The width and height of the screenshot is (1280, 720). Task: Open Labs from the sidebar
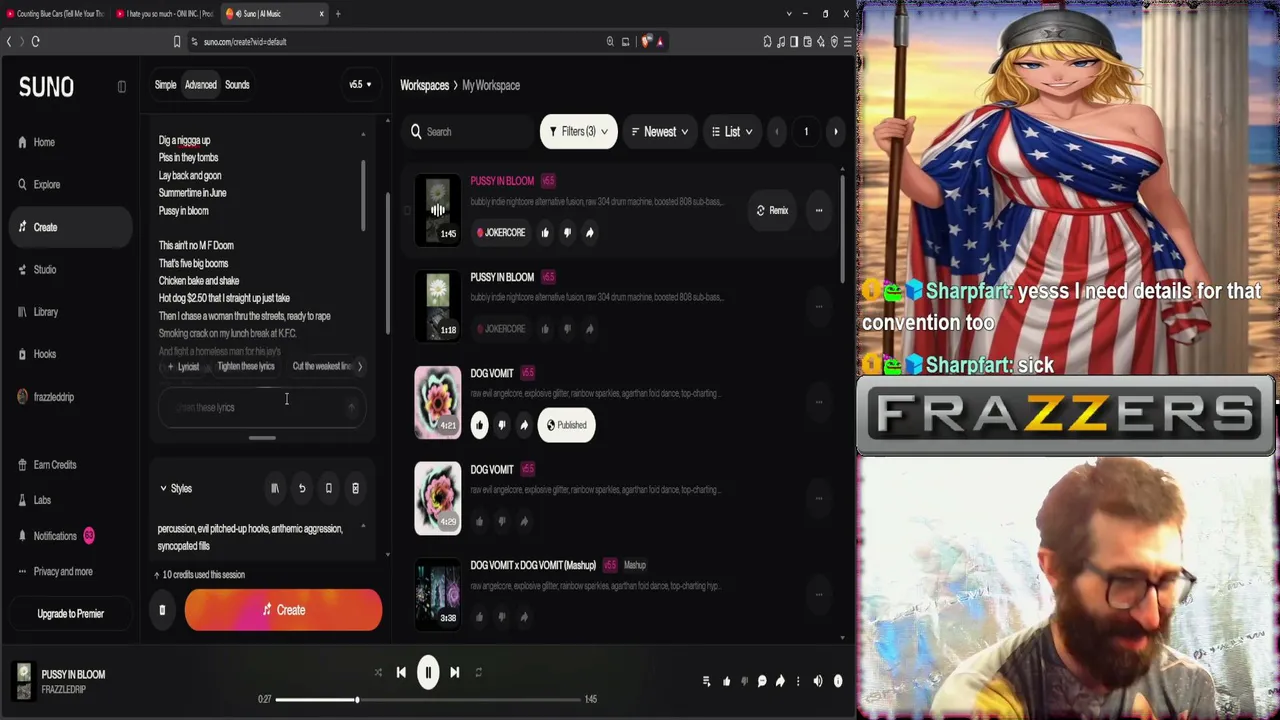pos(42,500)
